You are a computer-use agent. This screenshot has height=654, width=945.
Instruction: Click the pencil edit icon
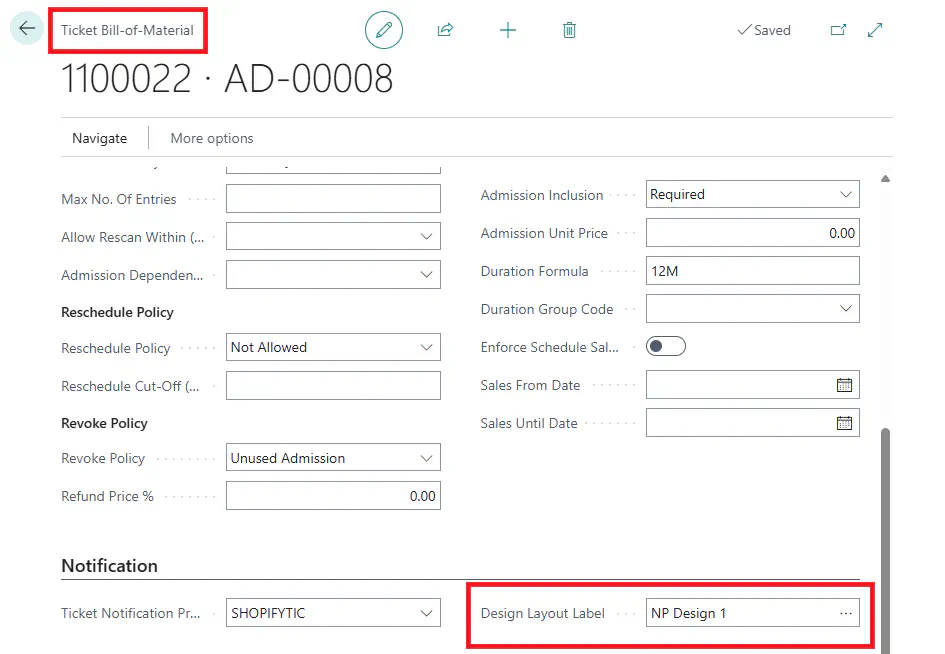pos(383,30)
